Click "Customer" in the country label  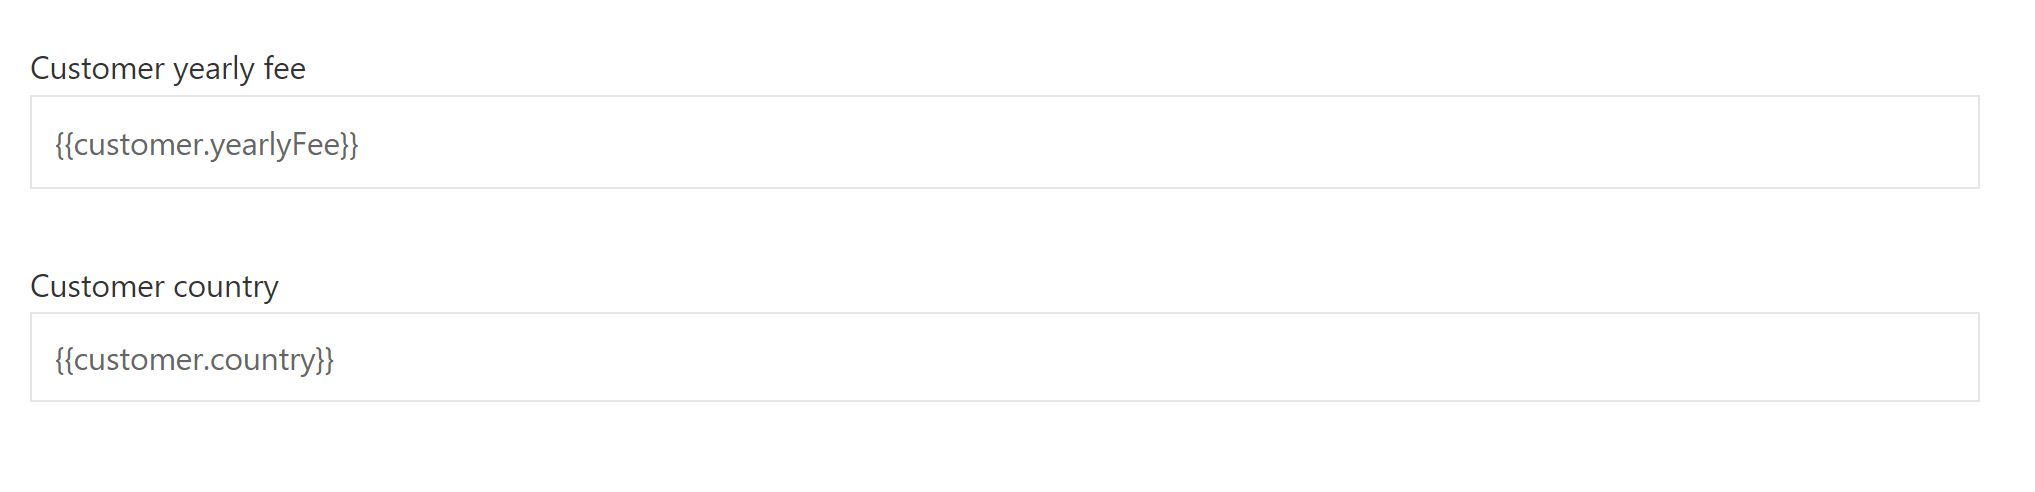97,286
